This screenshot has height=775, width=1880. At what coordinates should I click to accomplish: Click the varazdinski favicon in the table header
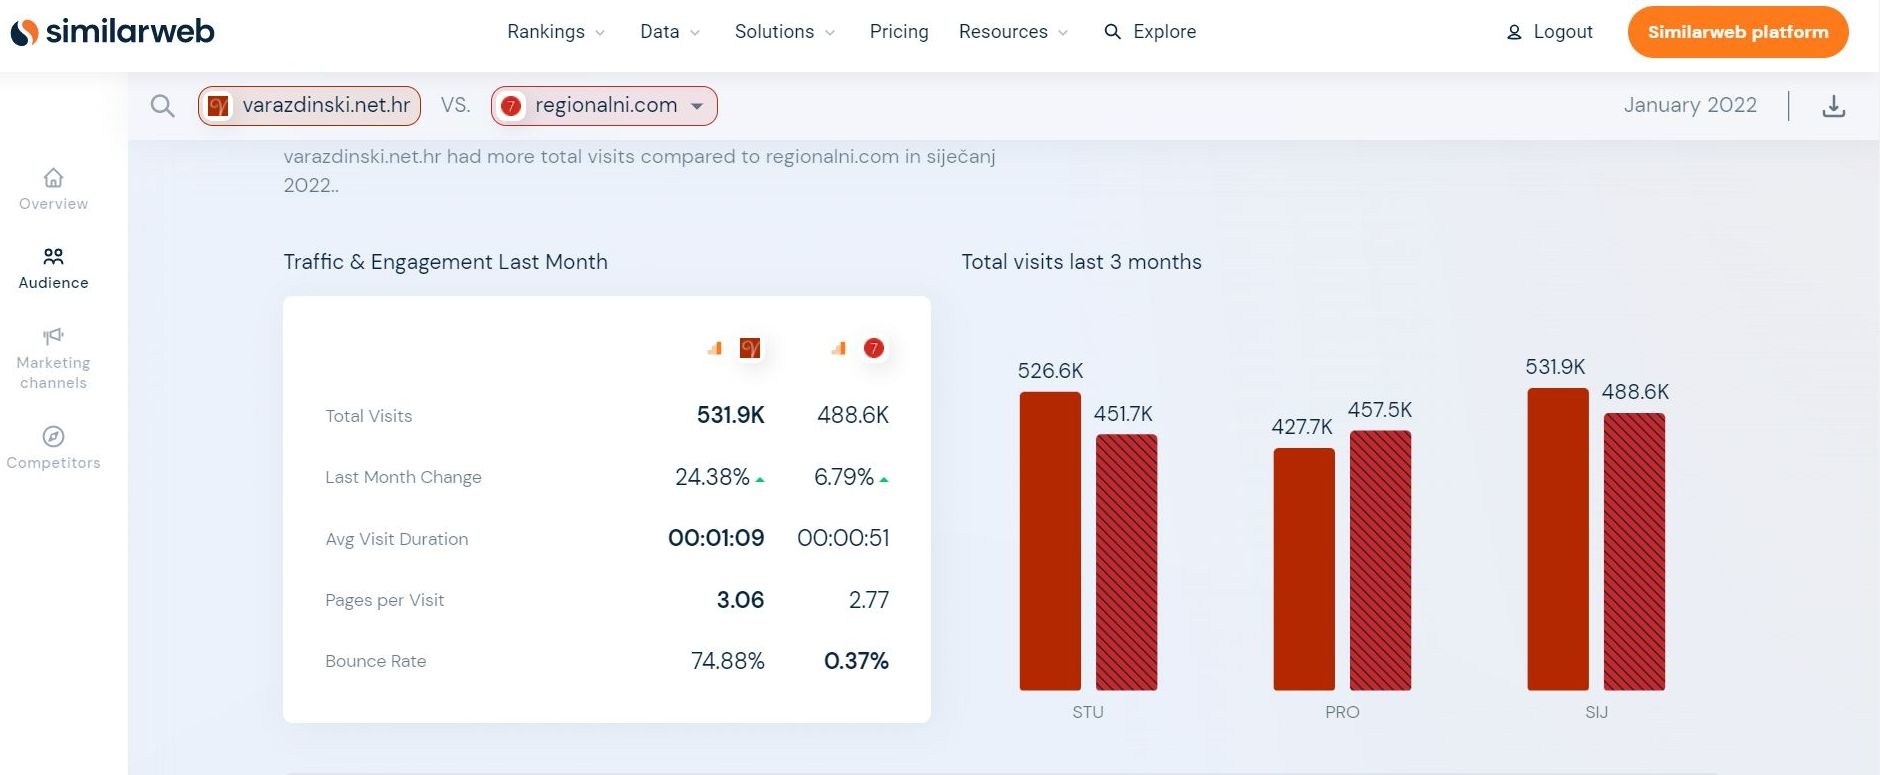(x=750, y=348)
